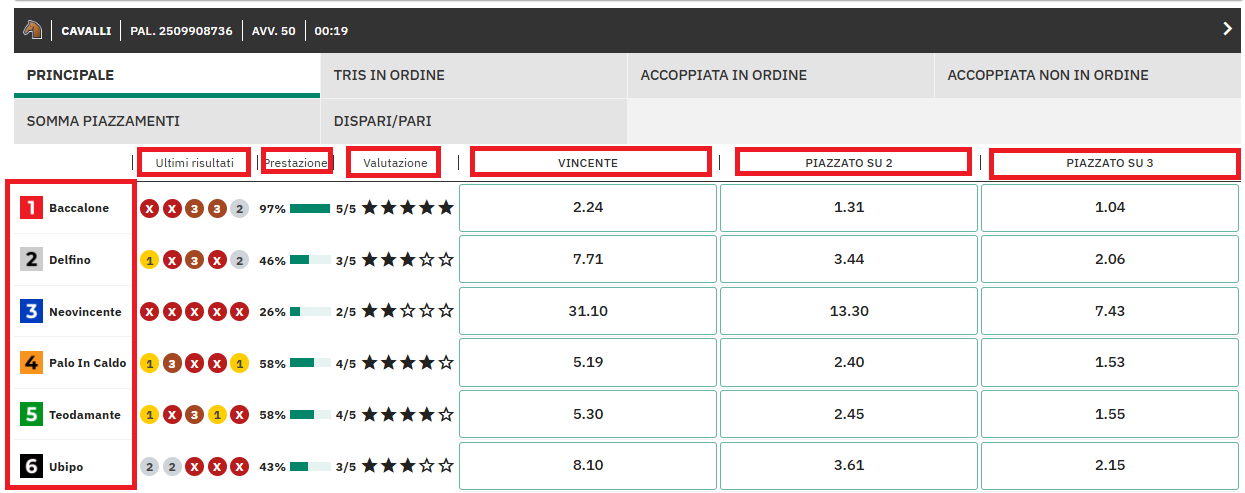Select Baccalone Vincente odds 2.24

[588, 208]
